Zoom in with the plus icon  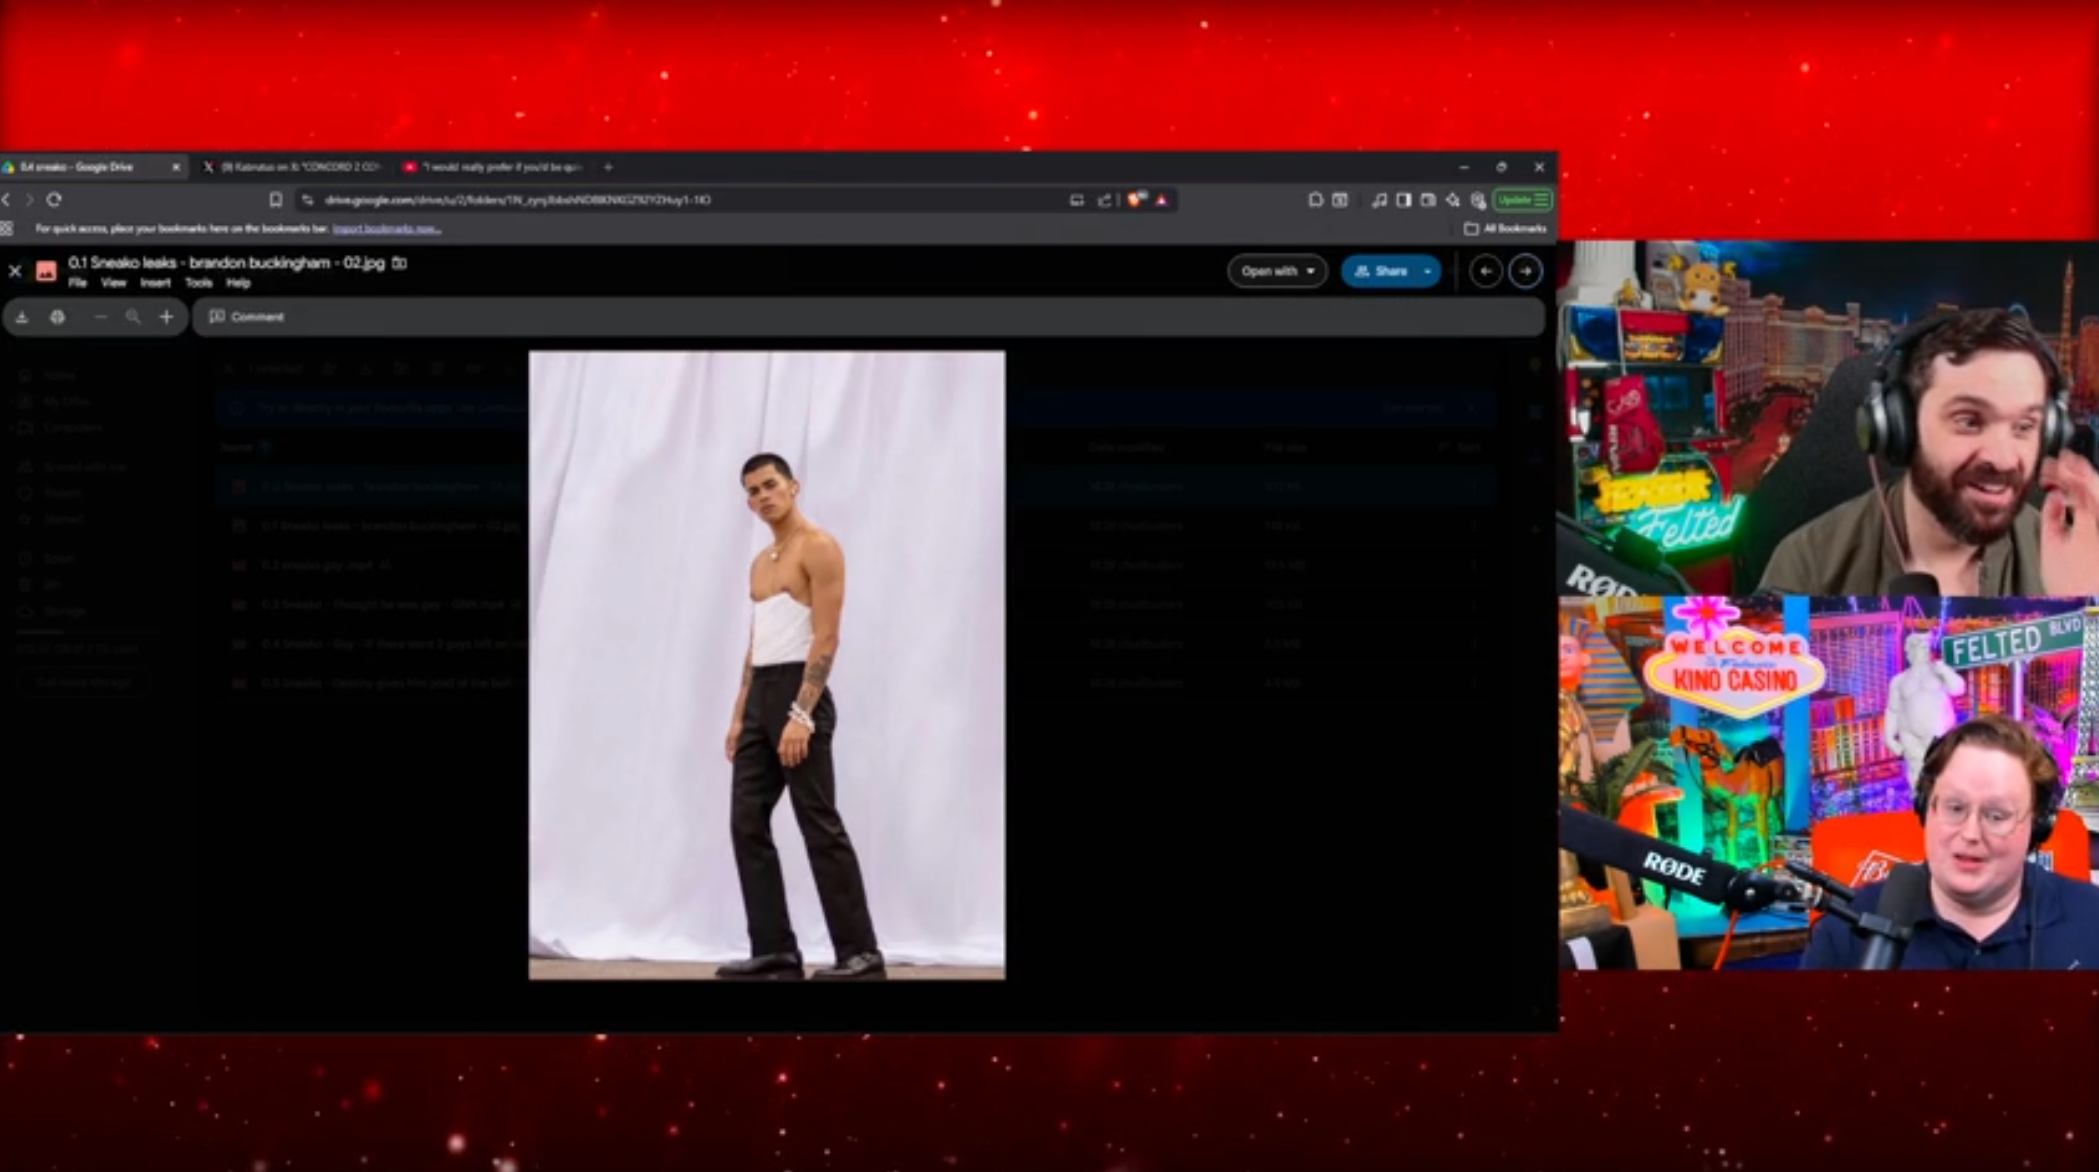click(166, 317)
